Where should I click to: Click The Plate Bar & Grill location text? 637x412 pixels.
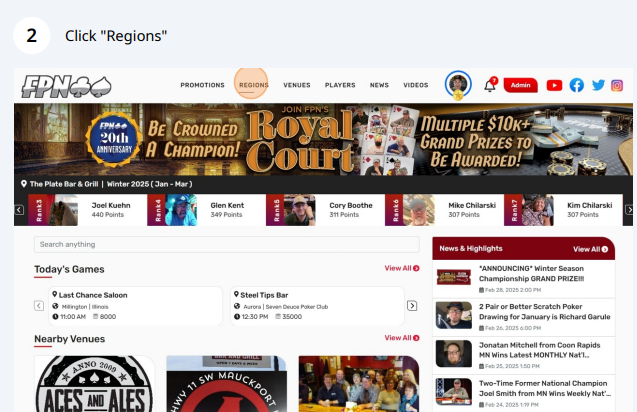point(64,184)
